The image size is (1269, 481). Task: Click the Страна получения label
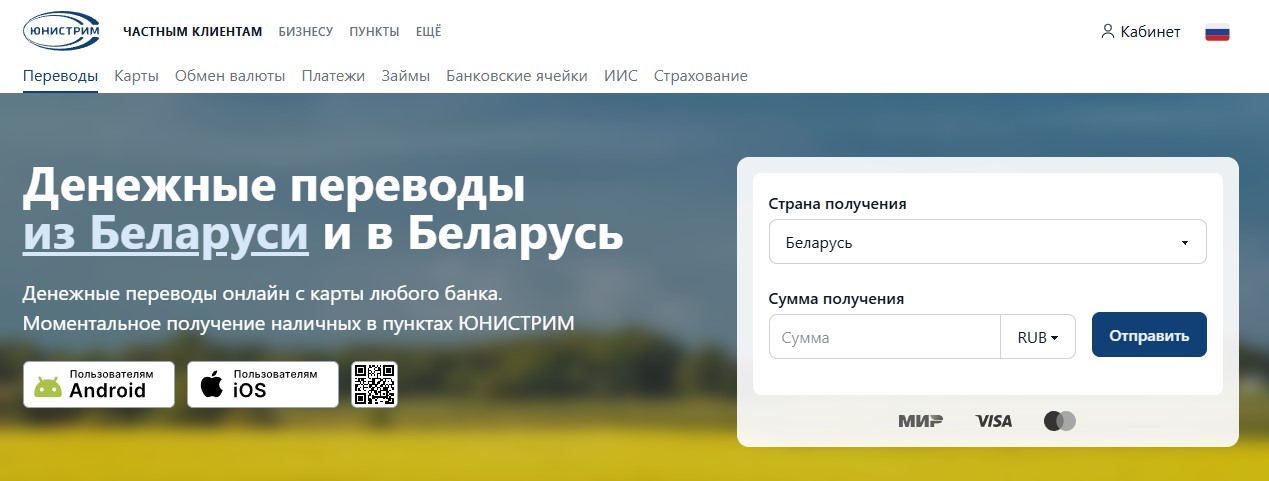click(838, 203)
